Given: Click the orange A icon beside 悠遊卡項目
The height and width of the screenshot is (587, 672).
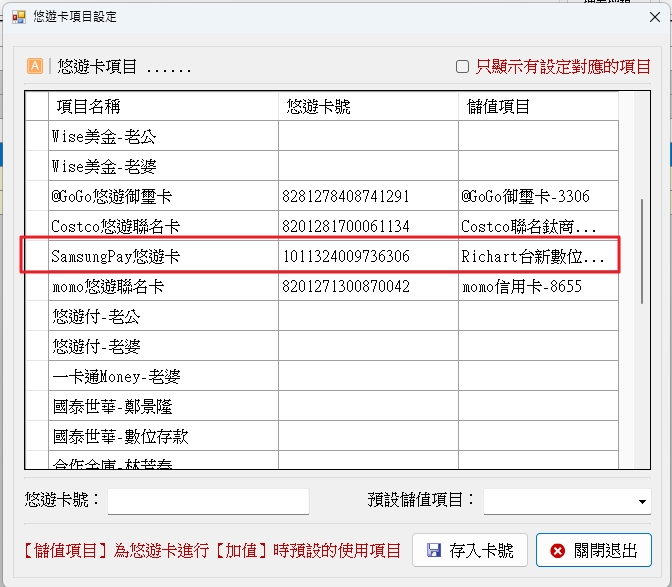Looking at the screenshot, I should (x=35, y=66).
